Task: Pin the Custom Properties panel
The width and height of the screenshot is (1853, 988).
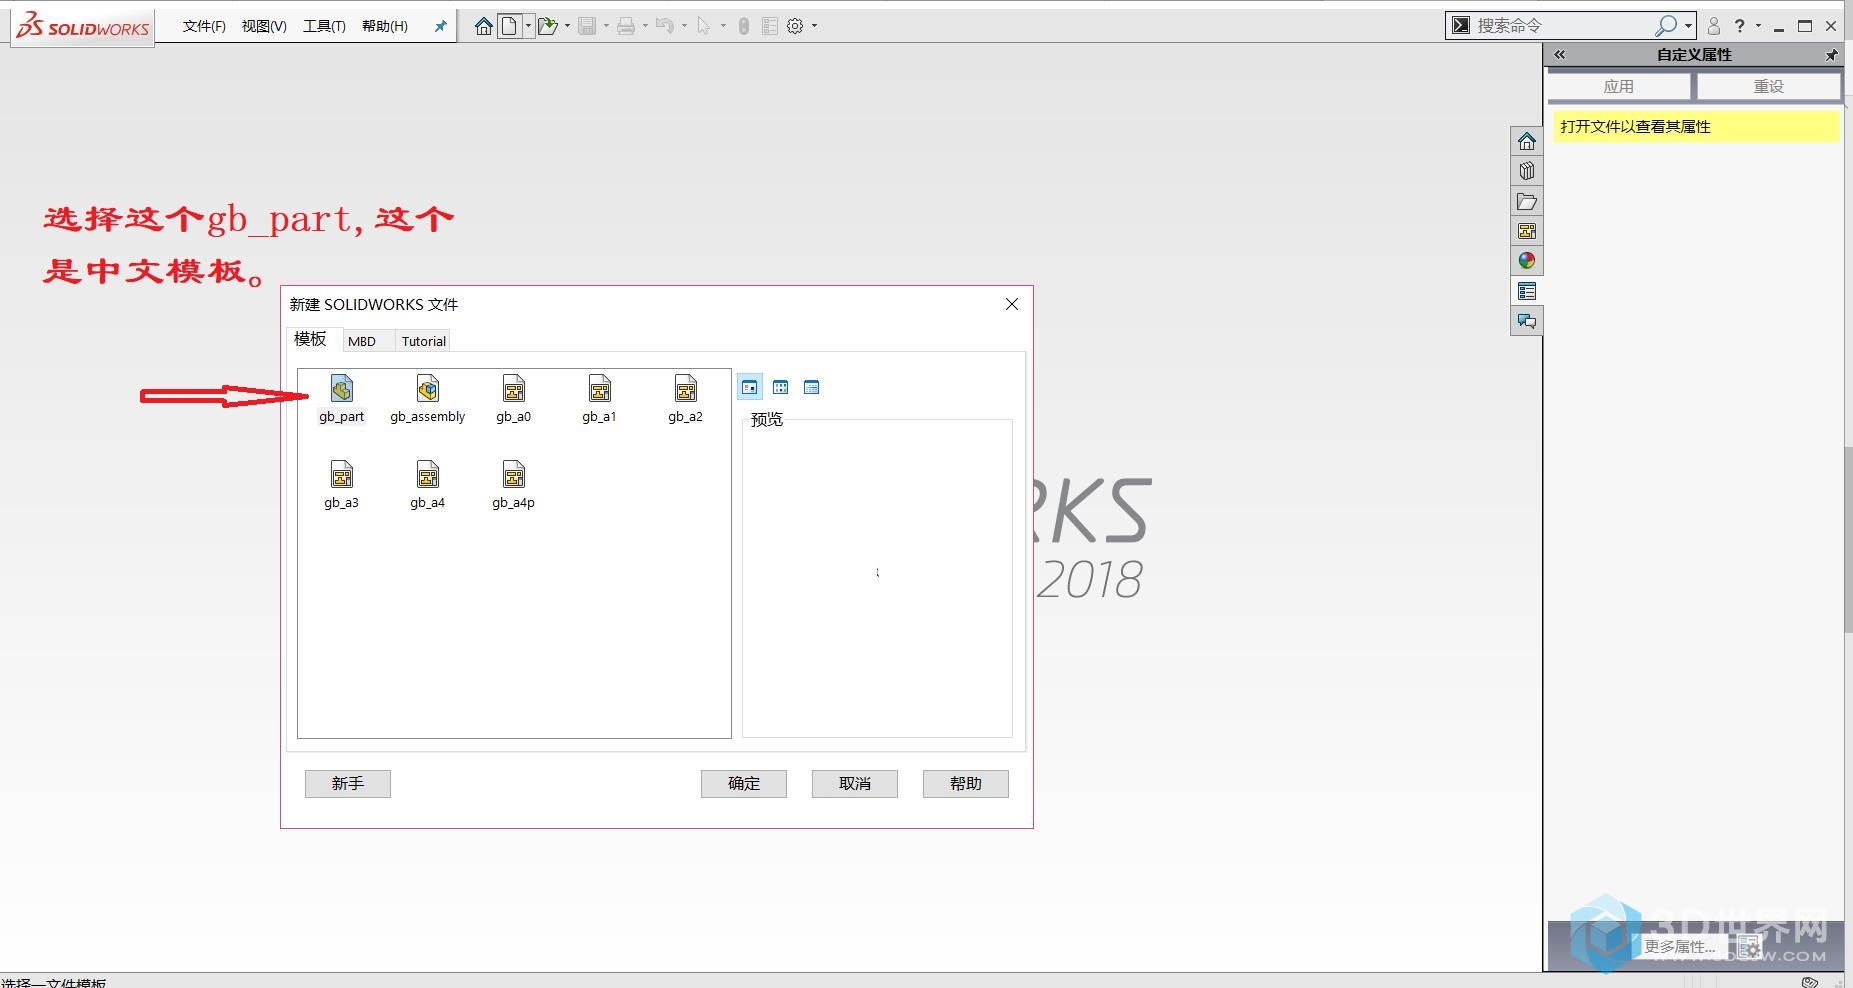Action: (1831, 55)
